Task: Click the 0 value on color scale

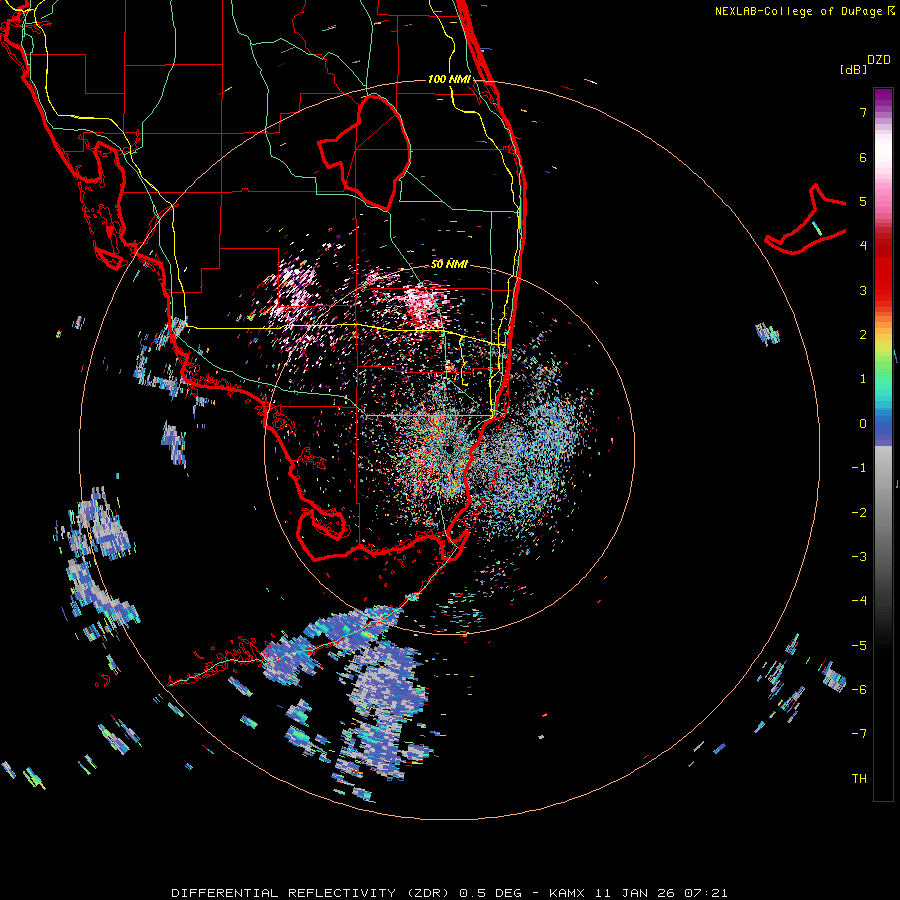Action: point(863,424)
